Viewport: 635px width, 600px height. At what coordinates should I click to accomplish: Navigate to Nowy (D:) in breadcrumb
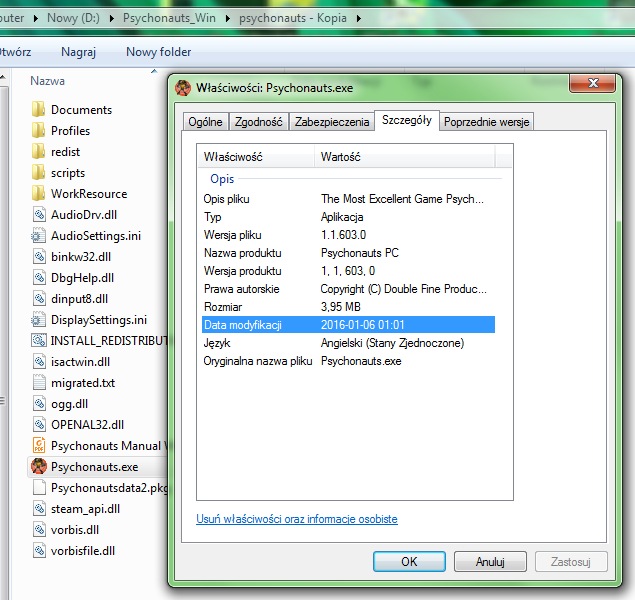coord(73,18)
